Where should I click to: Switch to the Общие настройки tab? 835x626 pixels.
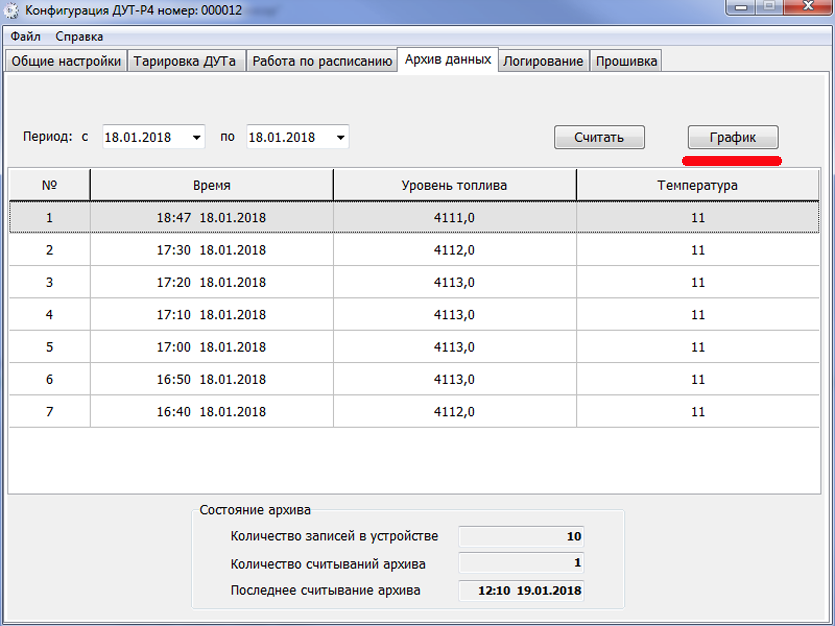66,61
